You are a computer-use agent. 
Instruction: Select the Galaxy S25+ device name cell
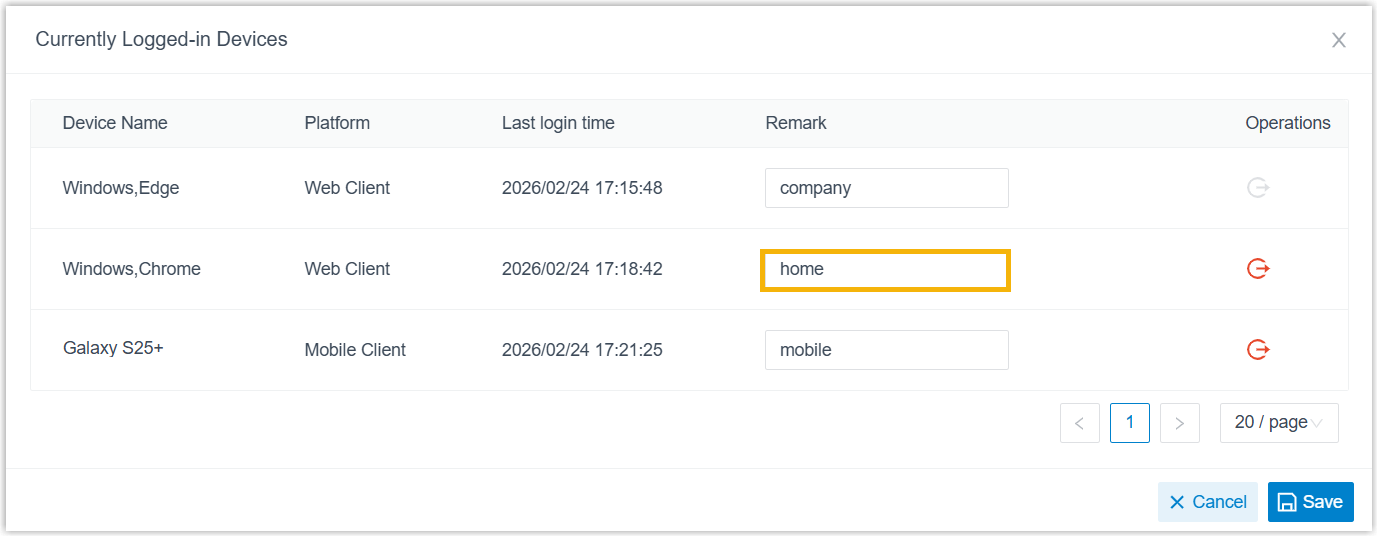[x=113, y=349]
